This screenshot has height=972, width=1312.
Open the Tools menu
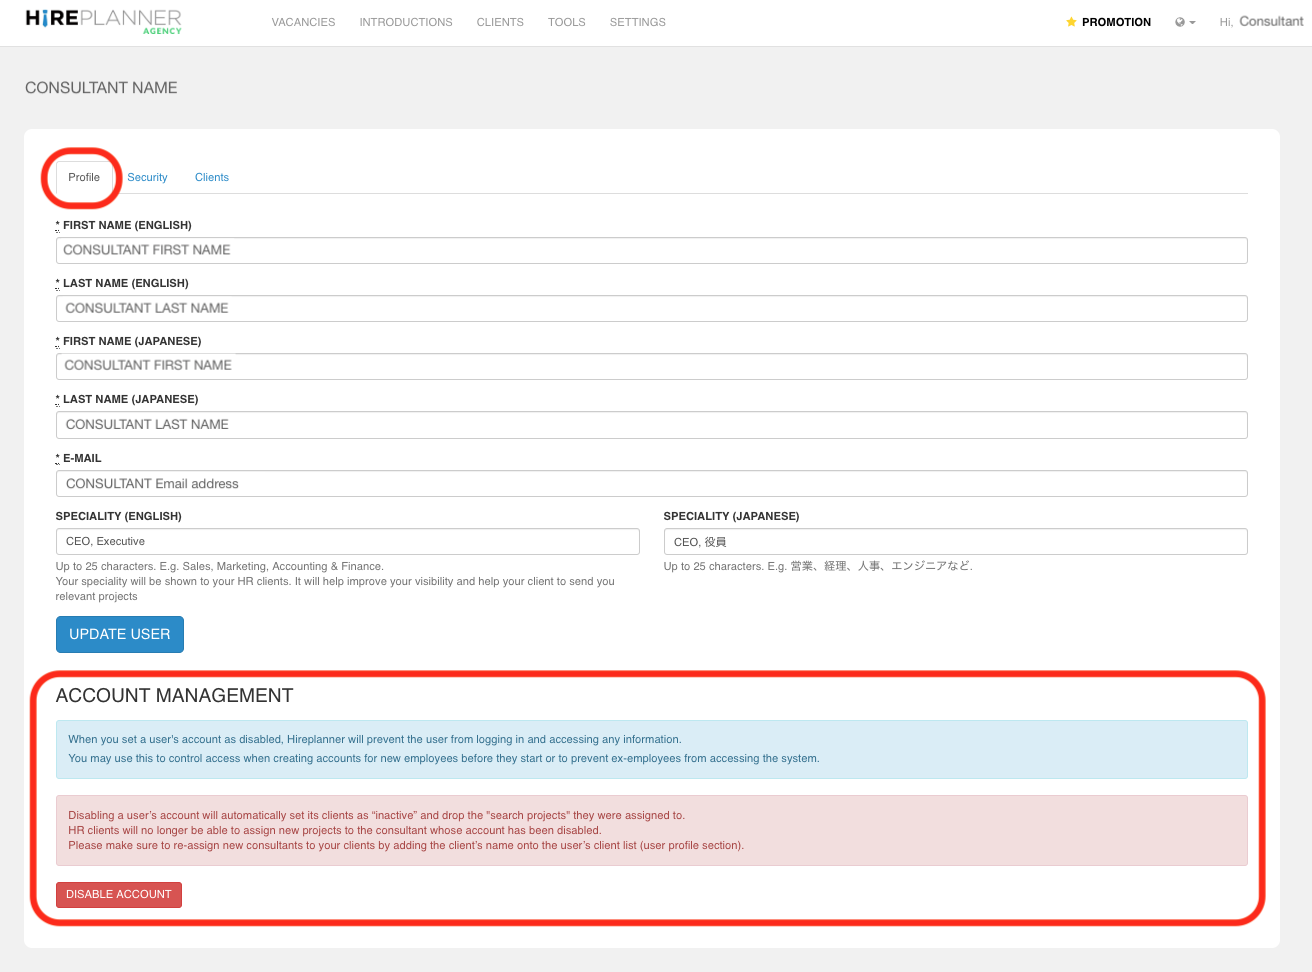(x=566, y=22)
